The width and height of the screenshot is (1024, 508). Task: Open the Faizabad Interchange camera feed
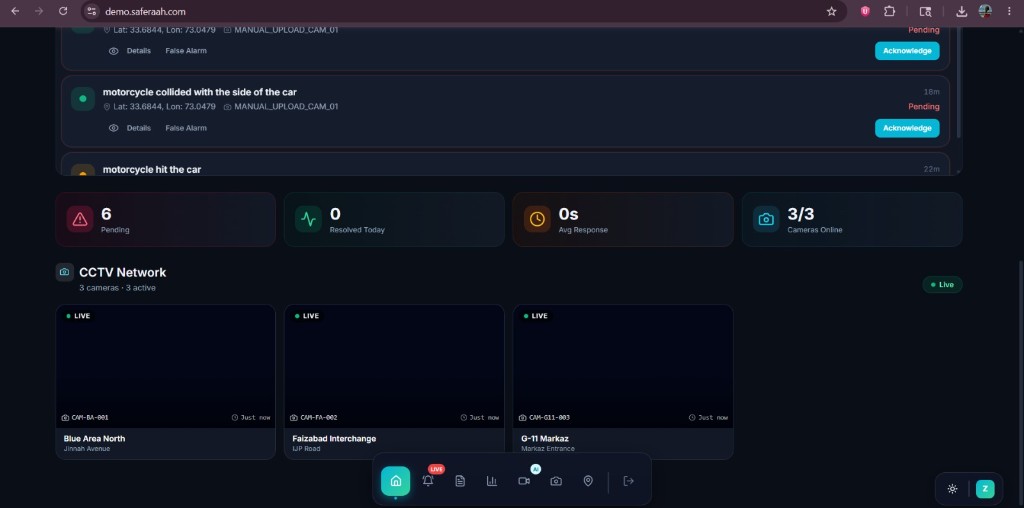pyautogui.click(x=394, y=366)
